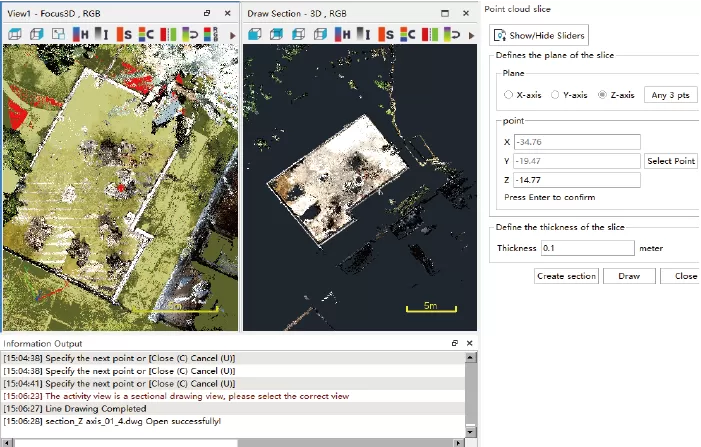The height and width of the screenshot is (447, 701).
Task: Select the X-axis plane option
Action: (523, 95)
